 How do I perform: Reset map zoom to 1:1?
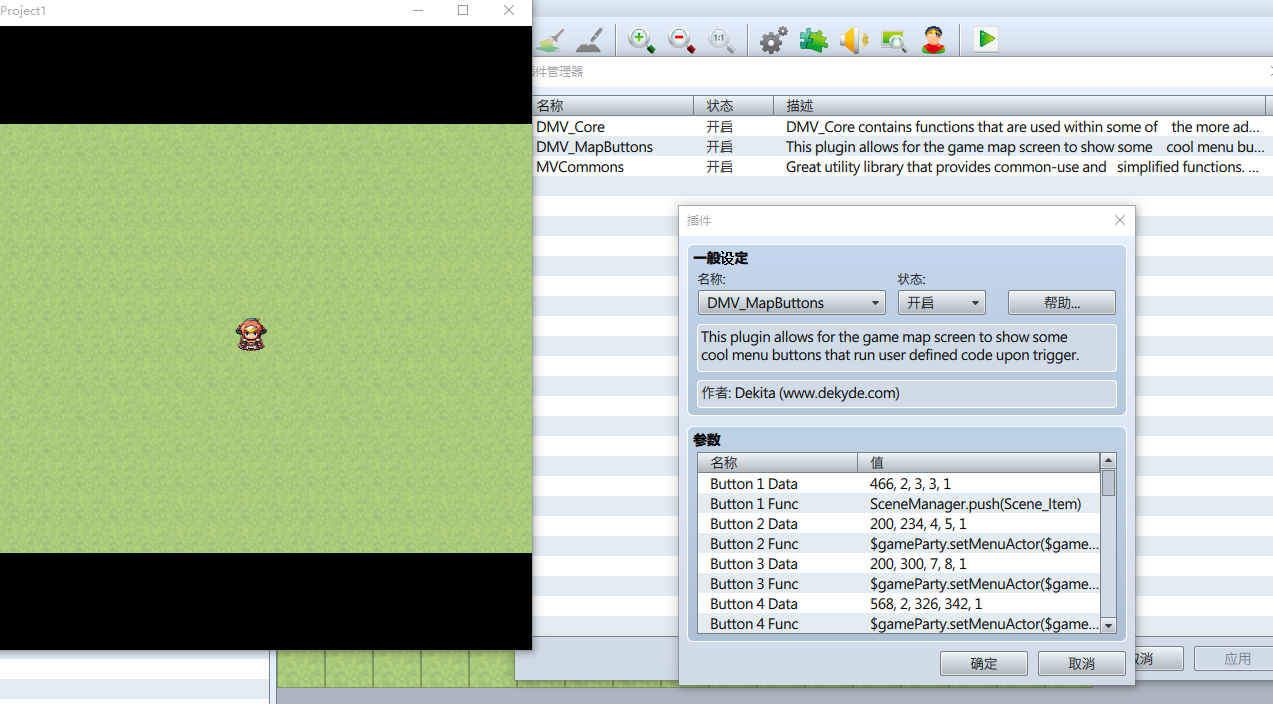(x=722, y=40)
